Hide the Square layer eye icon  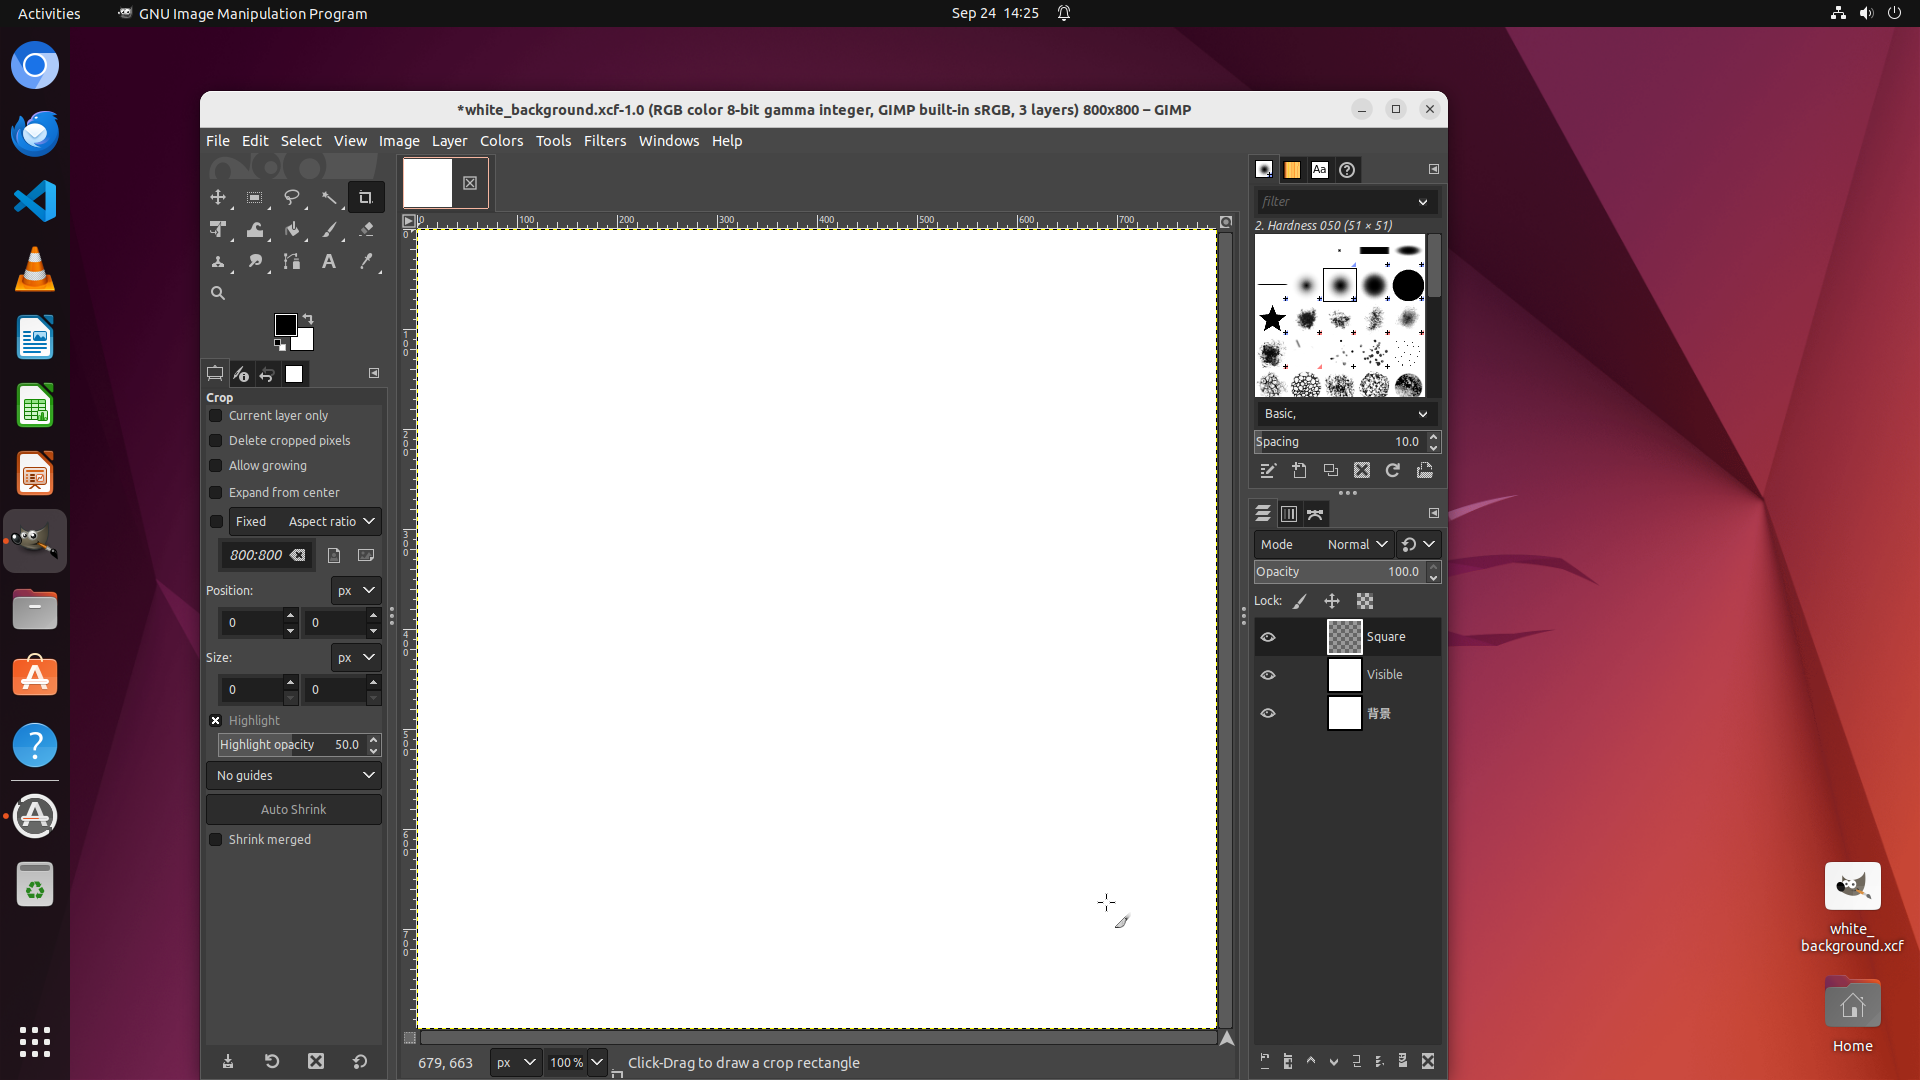pos(1268,637)
